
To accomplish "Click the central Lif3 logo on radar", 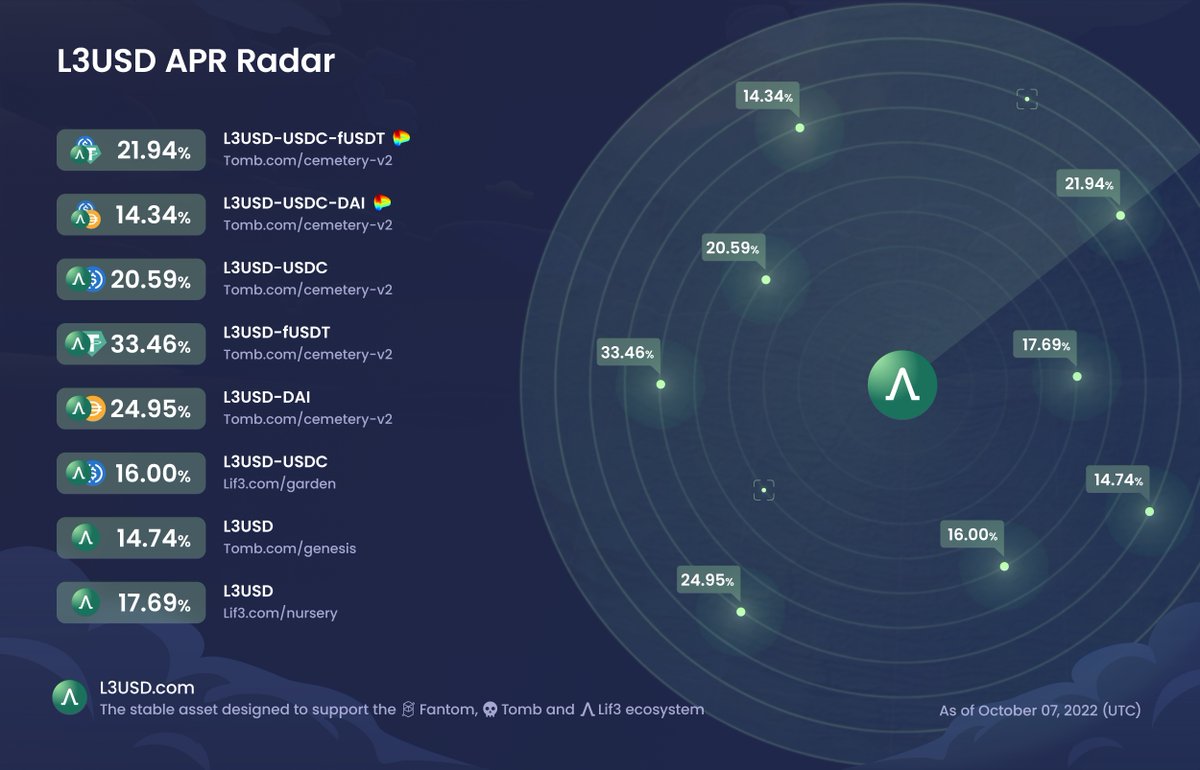I will coord(902,385).
